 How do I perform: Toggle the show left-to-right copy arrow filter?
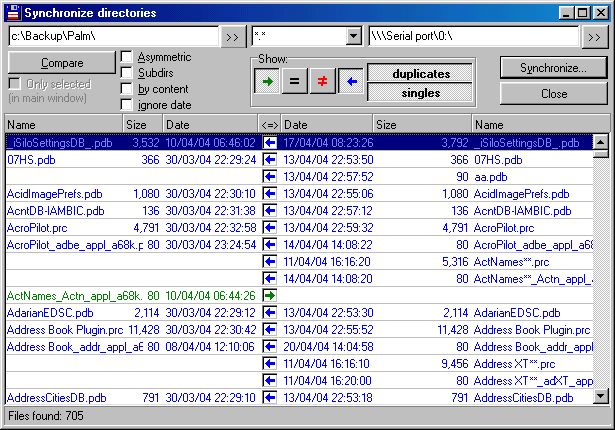coord(267,81)
